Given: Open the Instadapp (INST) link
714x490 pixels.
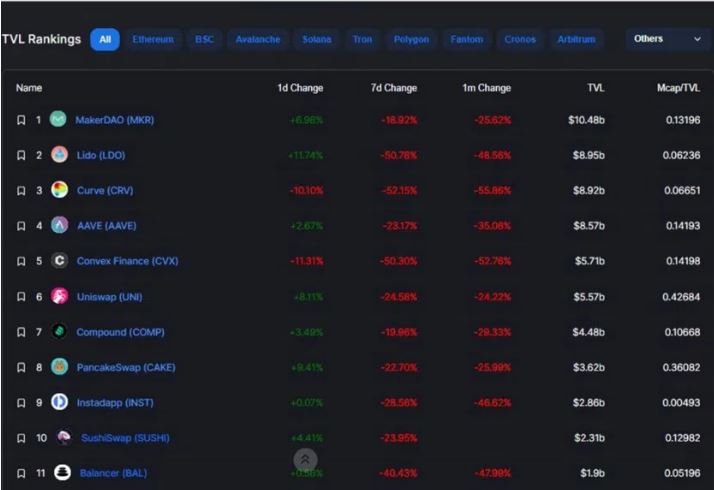Looking at the screenshot, I should pos(115,403).
